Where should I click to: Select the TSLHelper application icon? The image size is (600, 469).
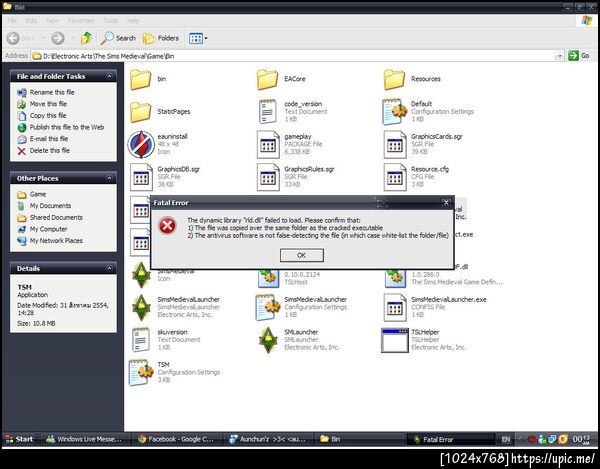click(395, 340)
